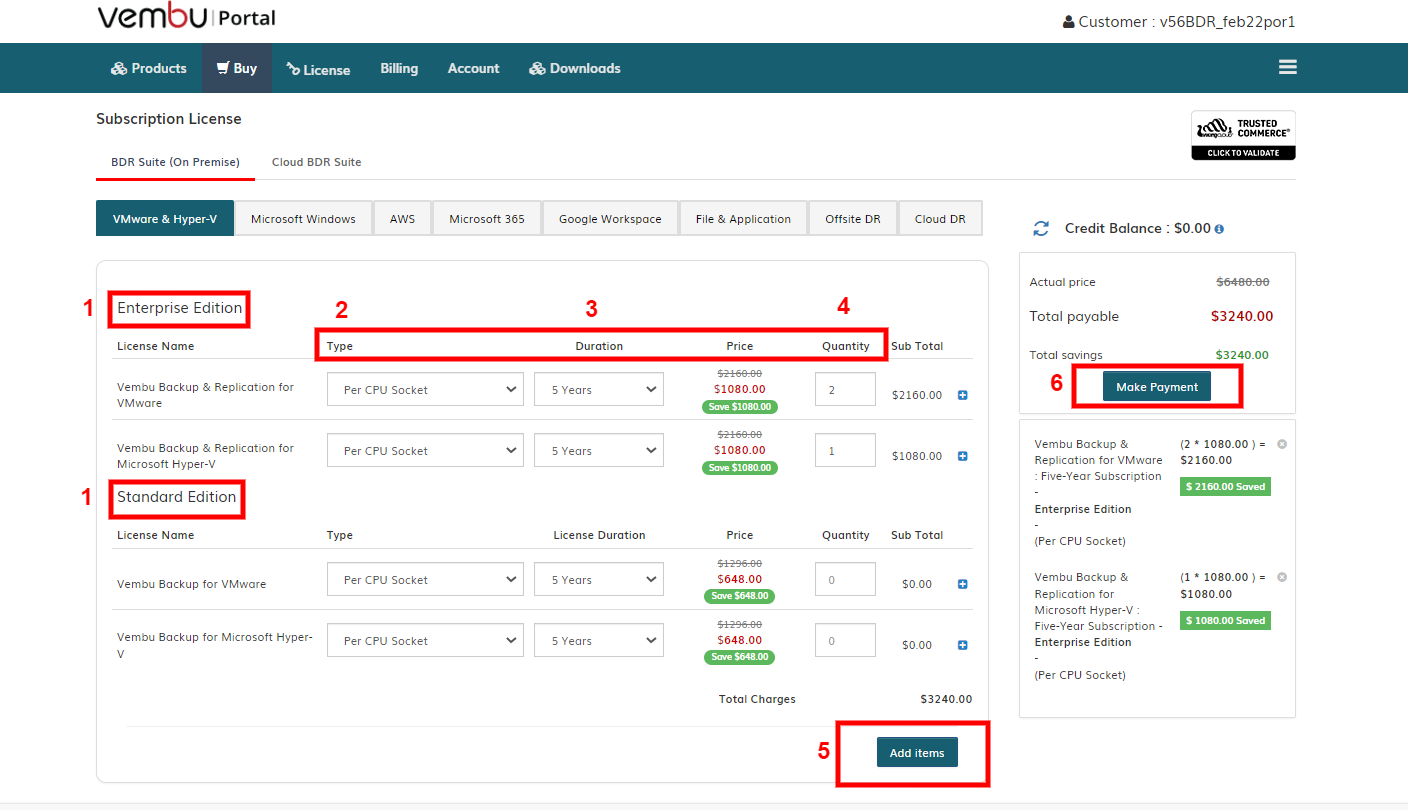Viewport: 1408px width, 810px height.
Task: Open Type dropdown for Vembu Backup for VMware
Action: pos(425,580)
